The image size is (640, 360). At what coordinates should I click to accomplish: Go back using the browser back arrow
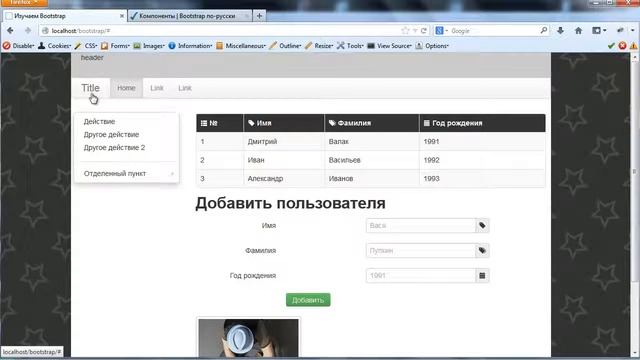pos(10,31)
